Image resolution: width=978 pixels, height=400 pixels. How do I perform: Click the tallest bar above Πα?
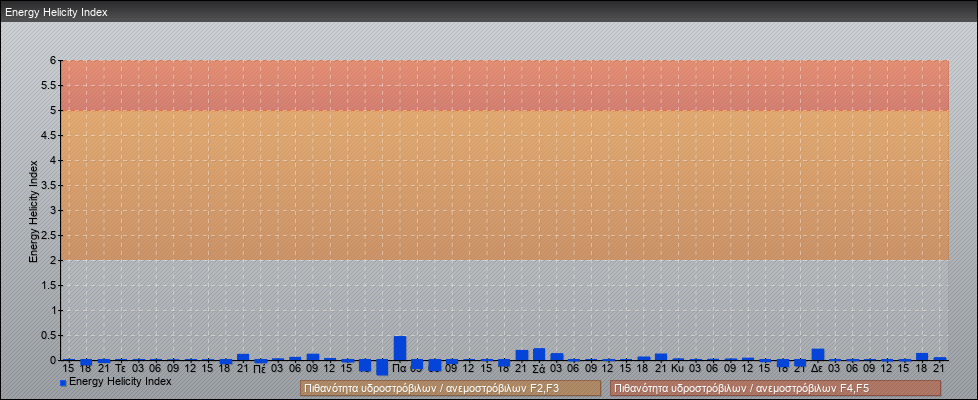click(400, 348)
